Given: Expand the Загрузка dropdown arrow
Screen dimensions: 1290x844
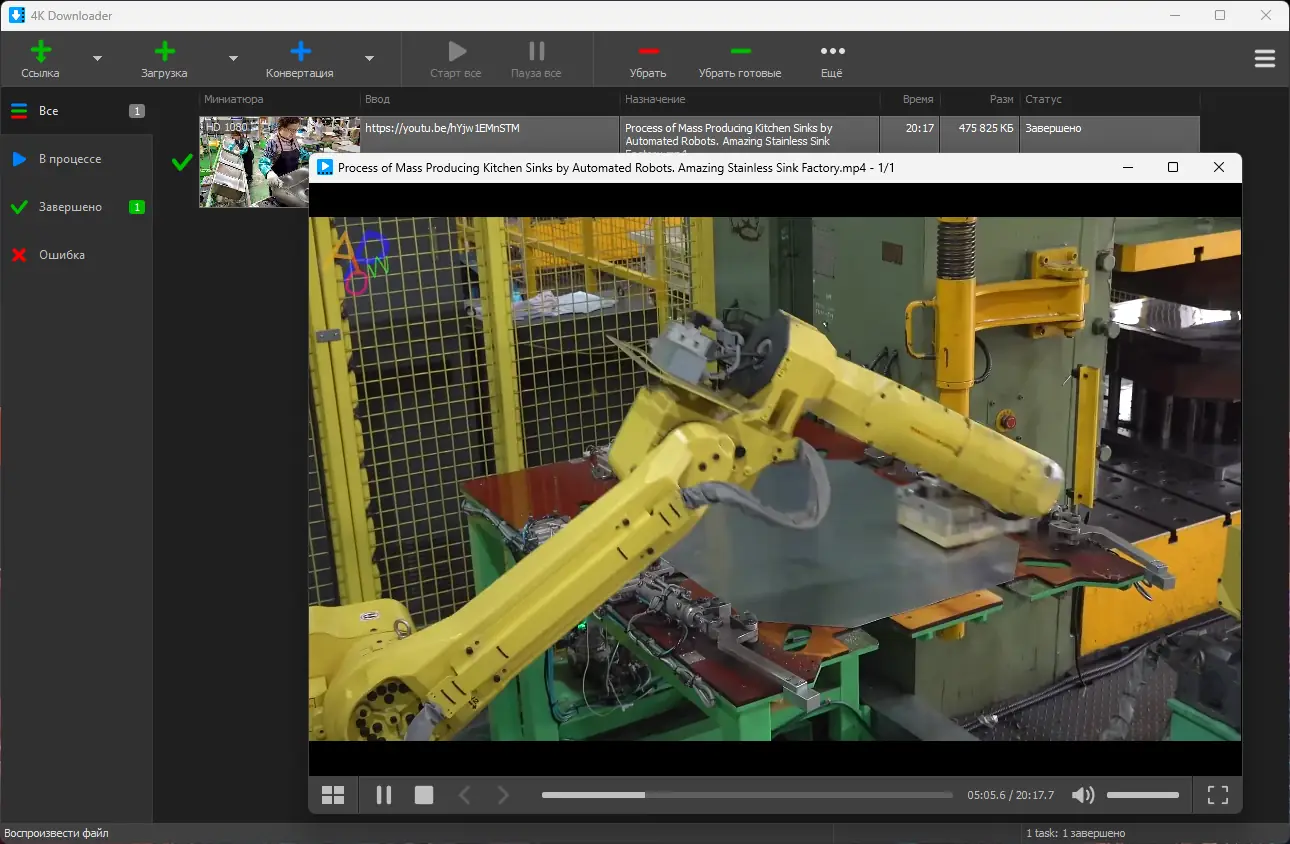Looking at the screenshot, I should click(233, 59).
